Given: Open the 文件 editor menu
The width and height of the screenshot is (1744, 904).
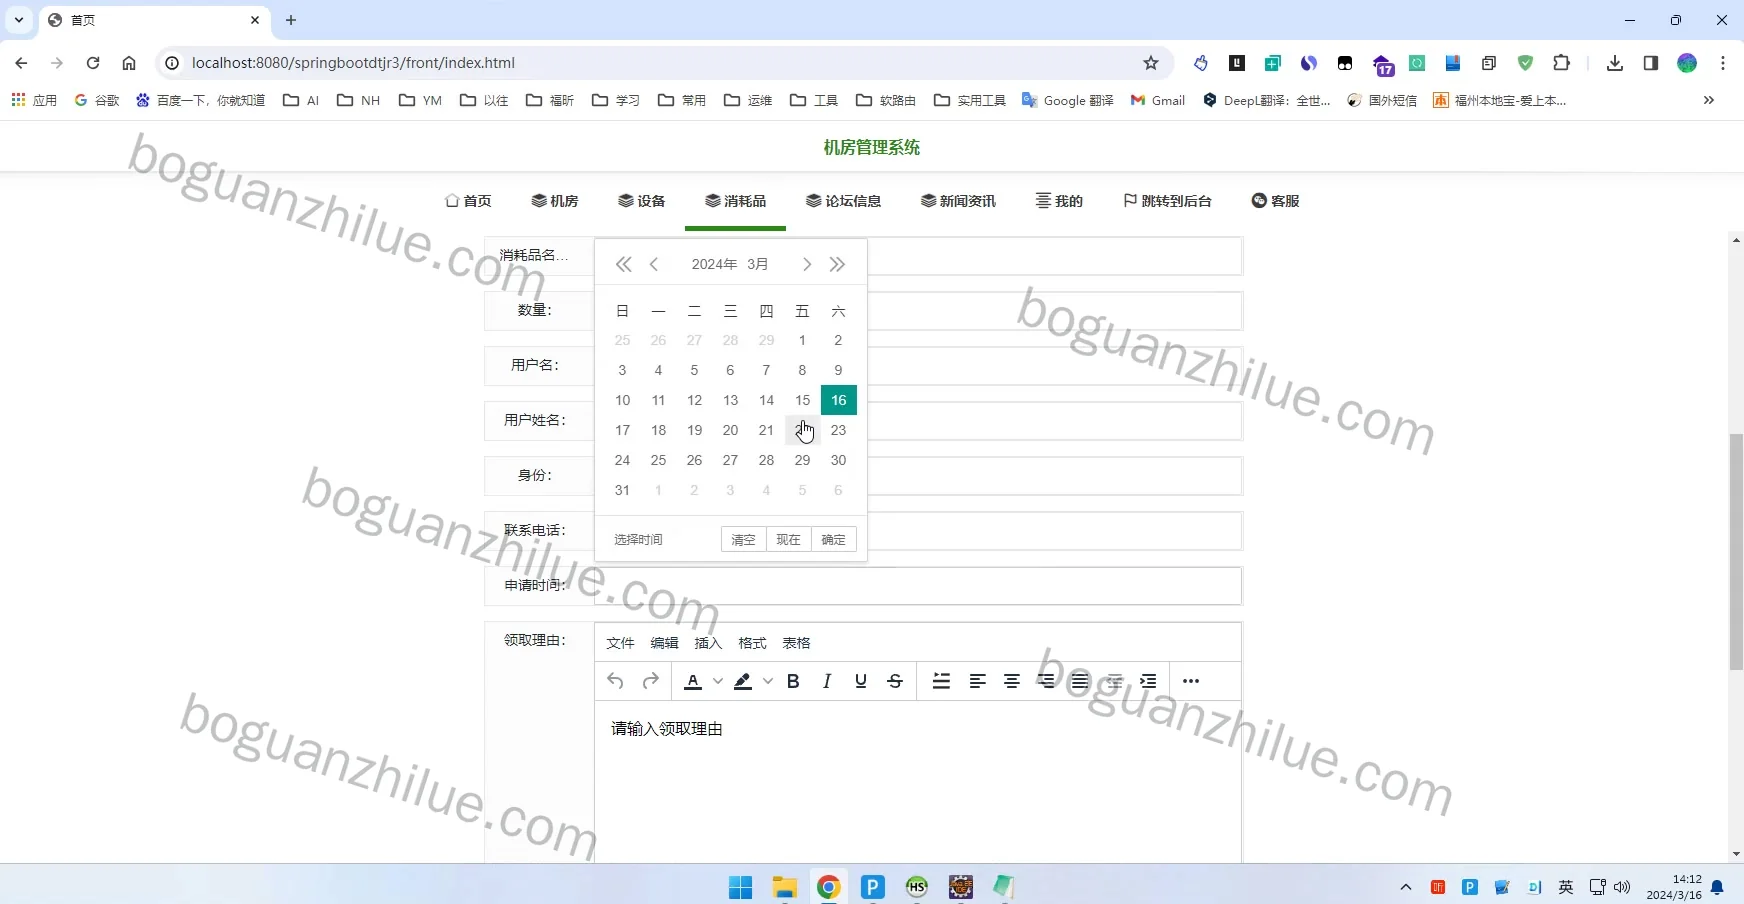Looking at the screenshot, I should [620, 643].
